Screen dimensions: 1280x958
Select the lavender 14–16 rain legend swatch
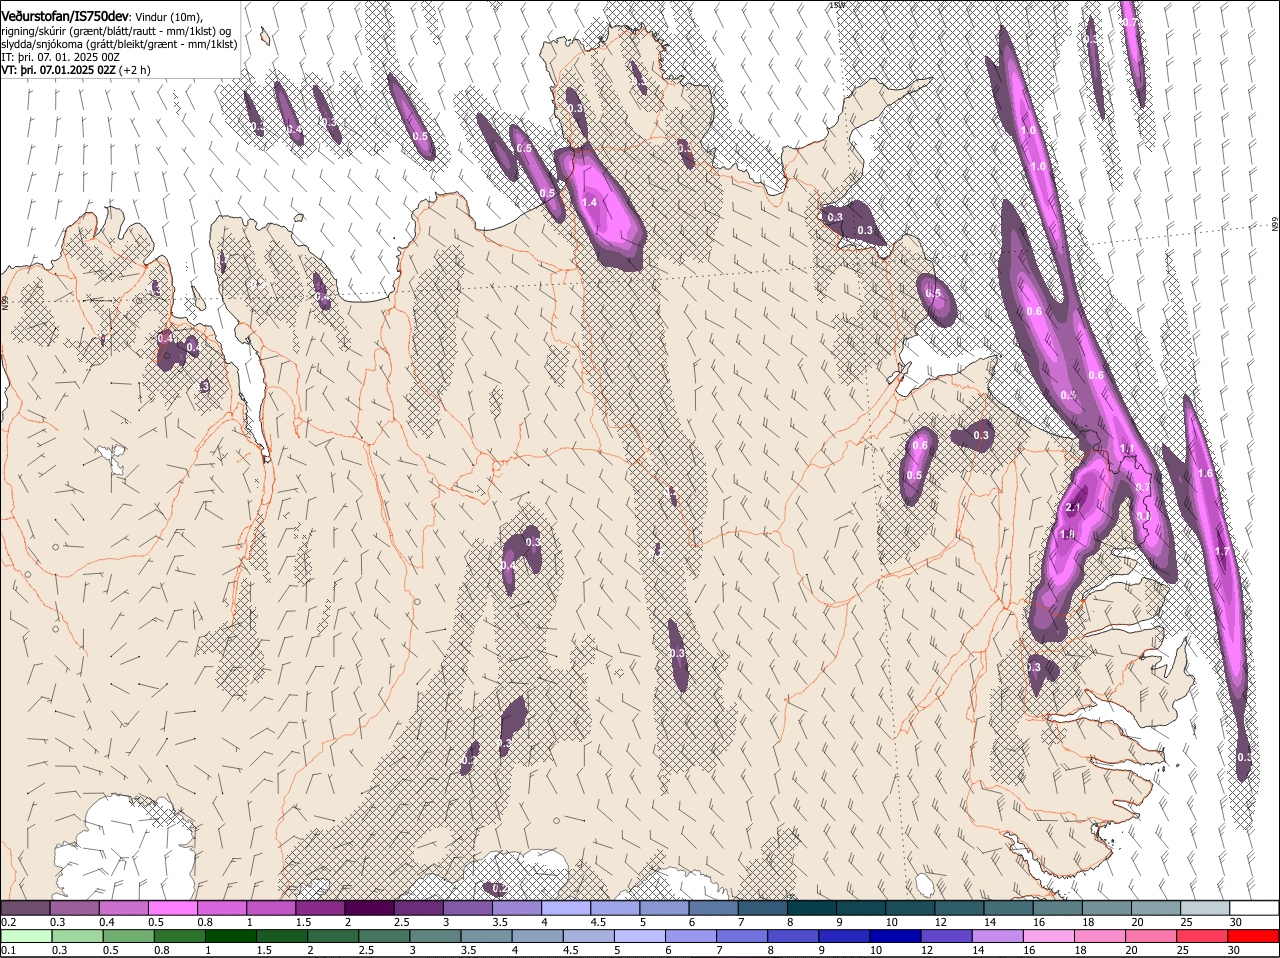tap(998, 936)
